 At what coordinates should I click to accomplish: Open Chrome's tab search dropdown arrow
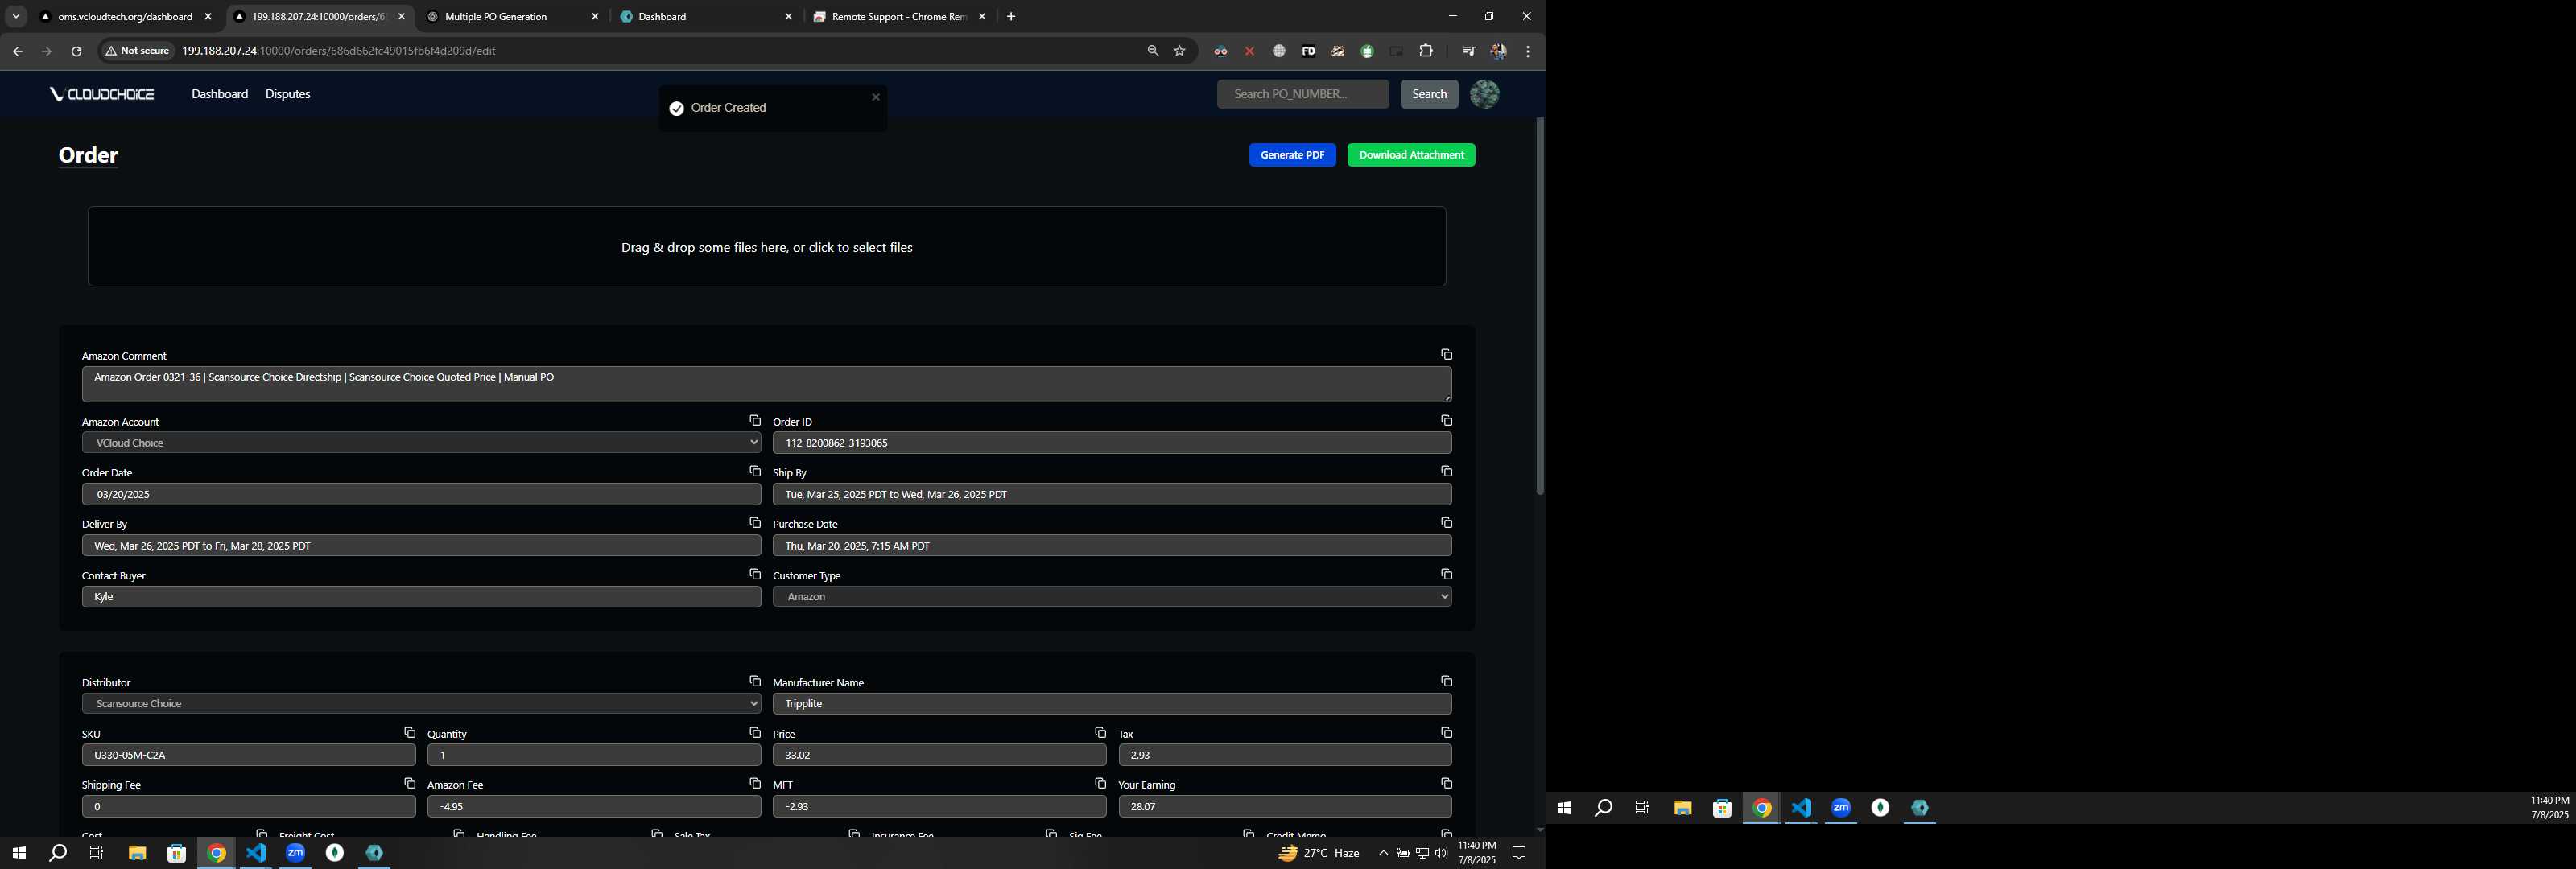(16, 16)
